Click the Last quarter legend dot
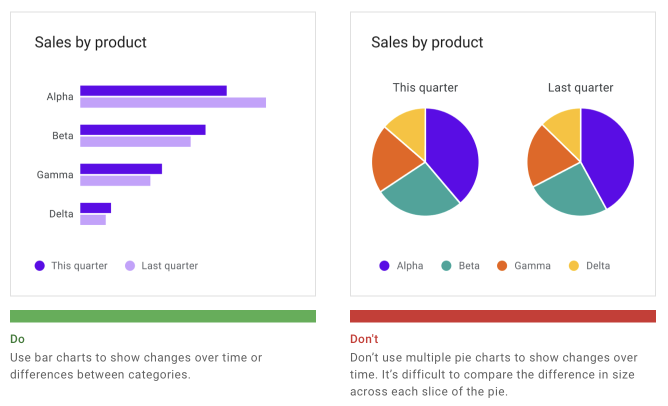 tap(130, 266)
